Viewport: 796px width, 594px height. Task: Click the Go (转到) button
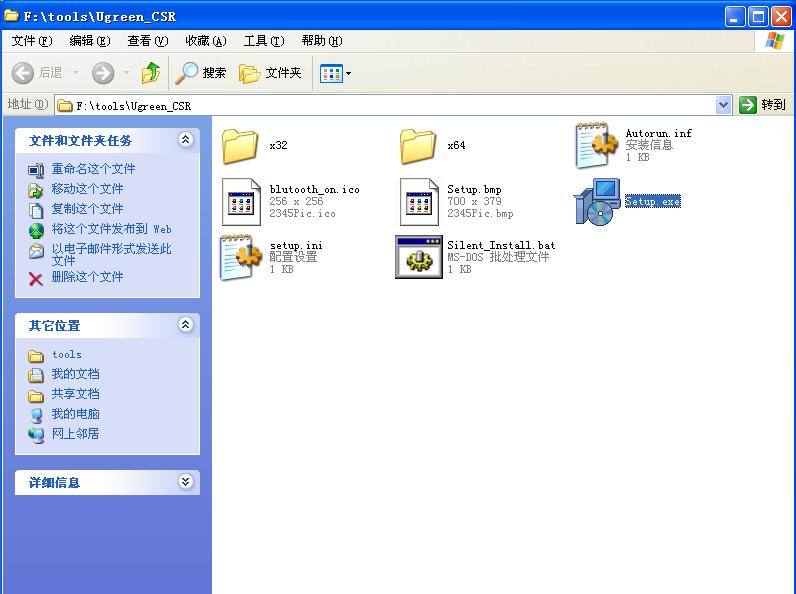click(x=762, y=105)
